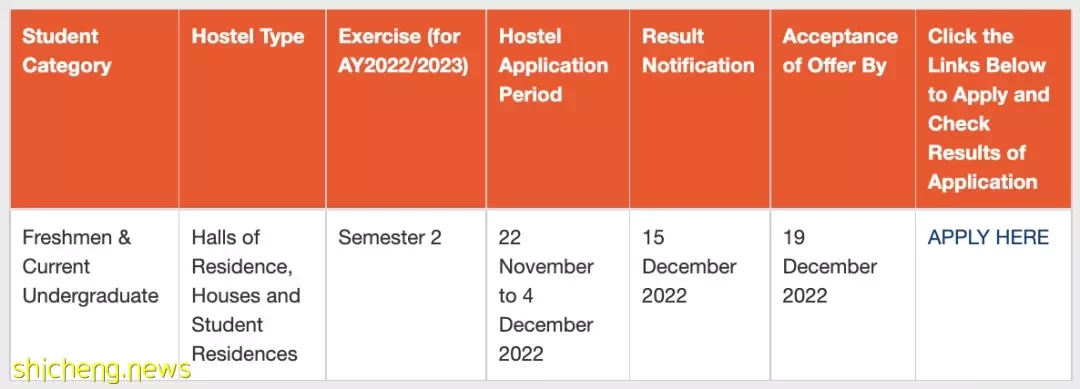Viewport: 1080px width, 389px height.
Task: Click 'Student Residences' text in hostel cell
Action: pyautogui.click(x=245, y=339)
